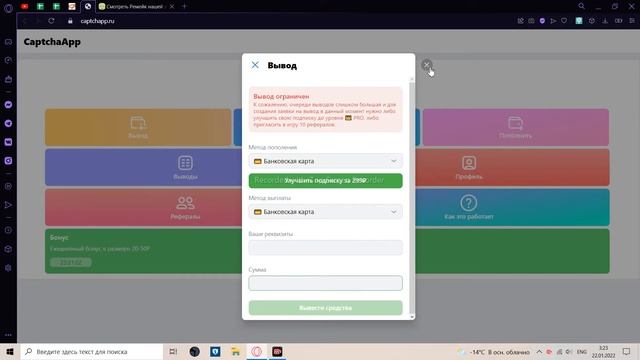Show hidden system tray icons chevron
Viewport: 640px width, 360px height.
tap(539, 351)
